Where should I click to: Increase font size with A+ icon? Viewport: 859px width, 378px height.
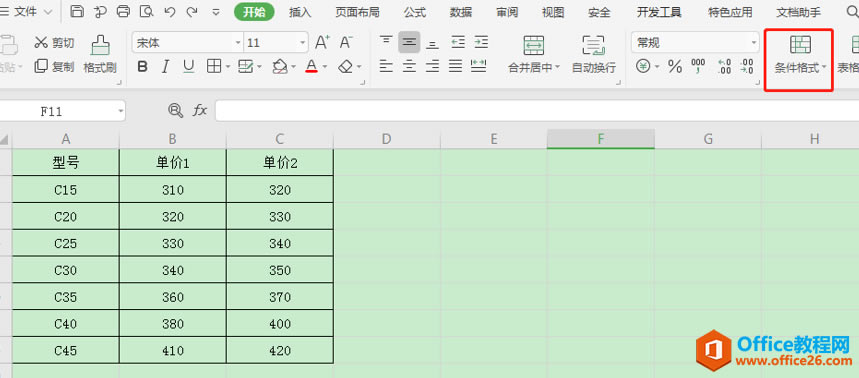[323, 42]
